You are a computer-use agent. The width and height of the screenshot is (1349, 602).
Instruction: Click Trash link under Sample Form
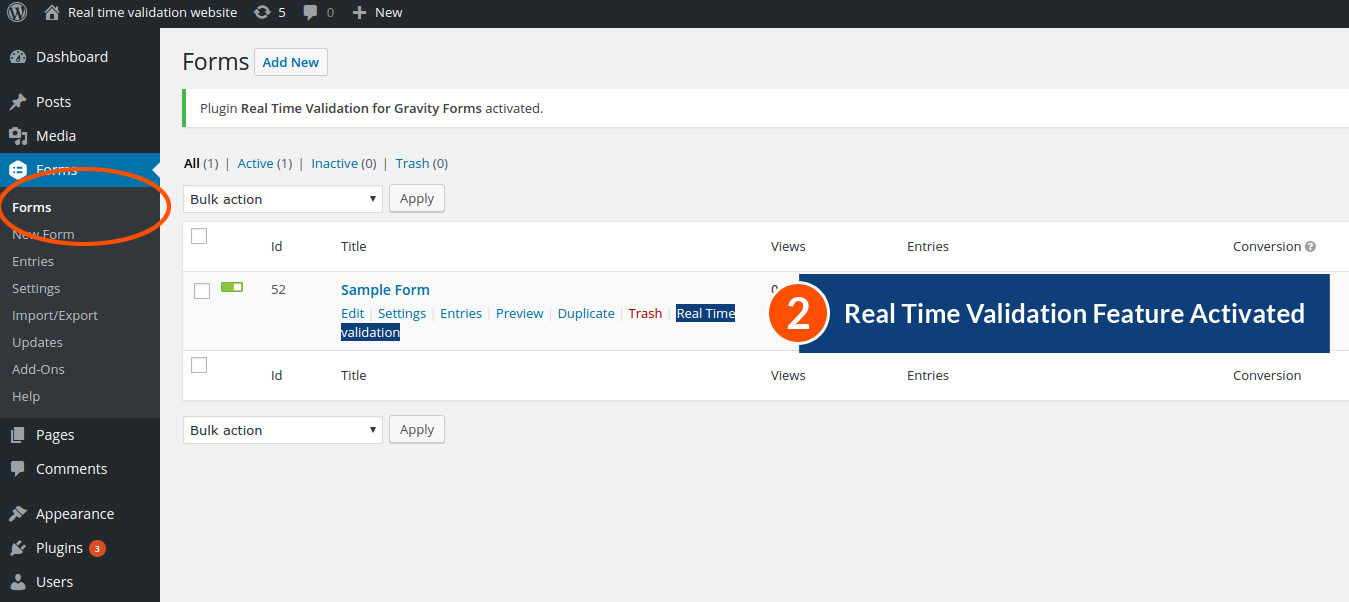645,313
